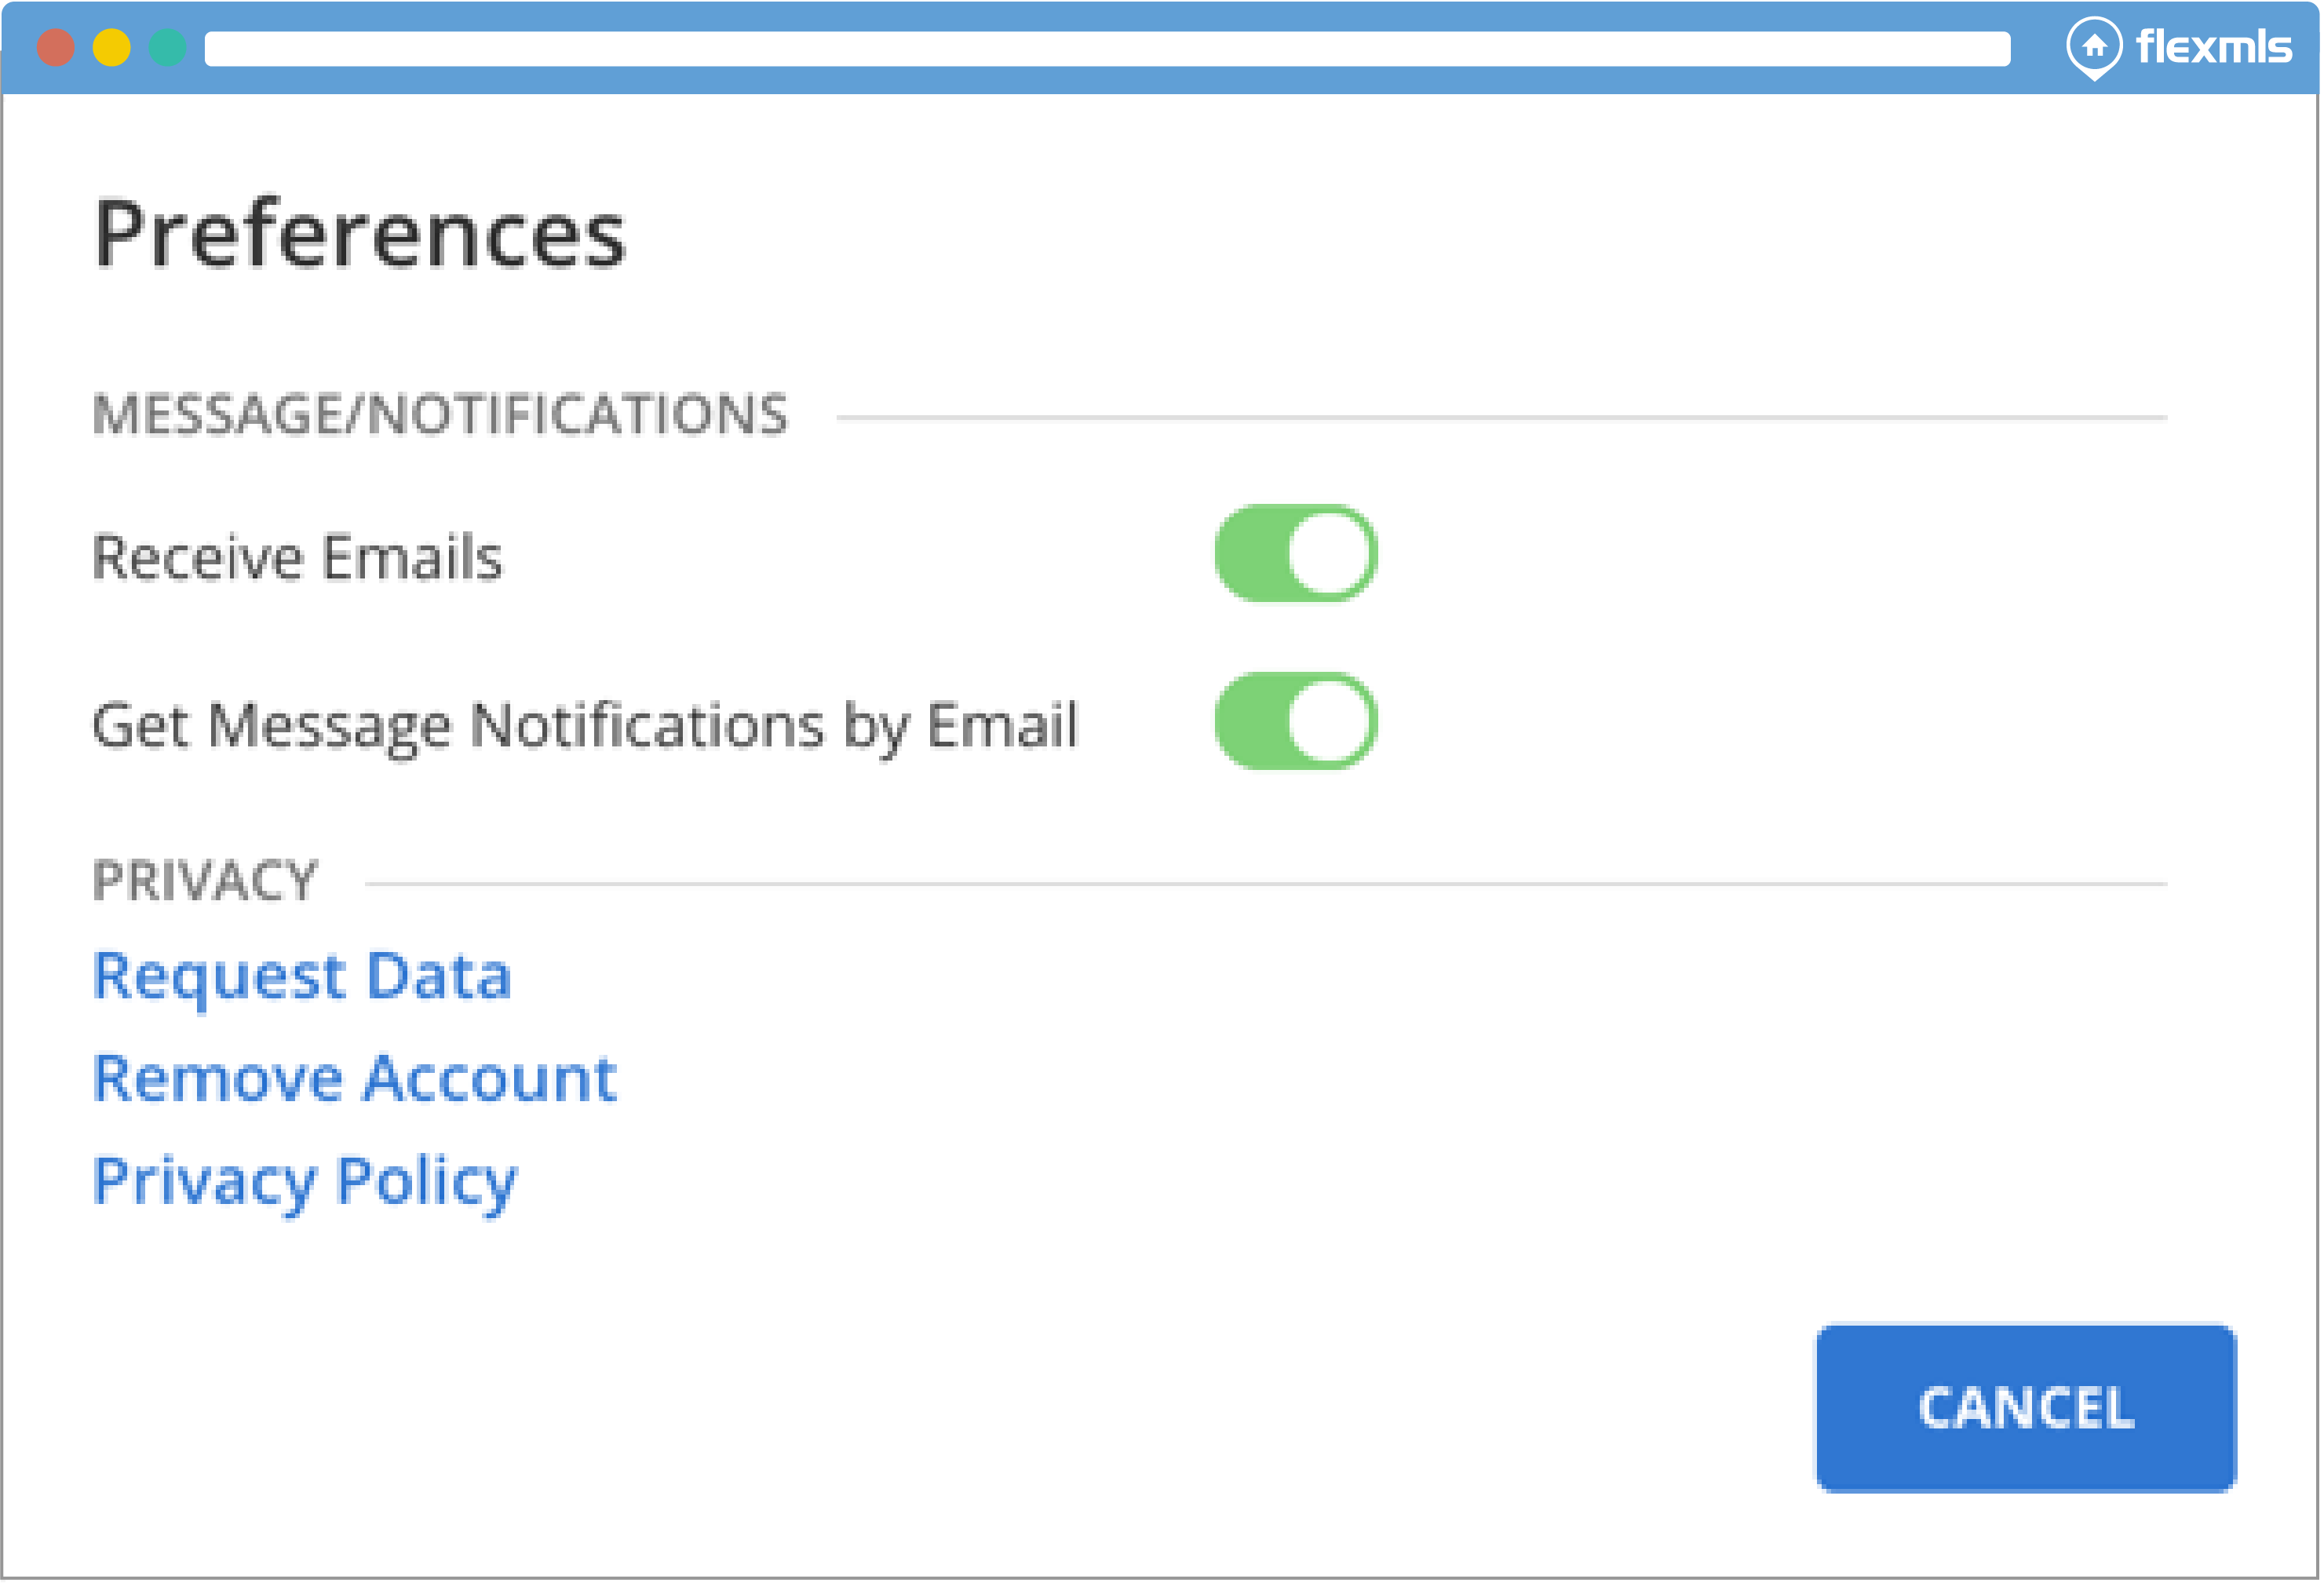Select the Remove Account link
Viewport: 2324px width, 1587px height.
pos(355,1080)
